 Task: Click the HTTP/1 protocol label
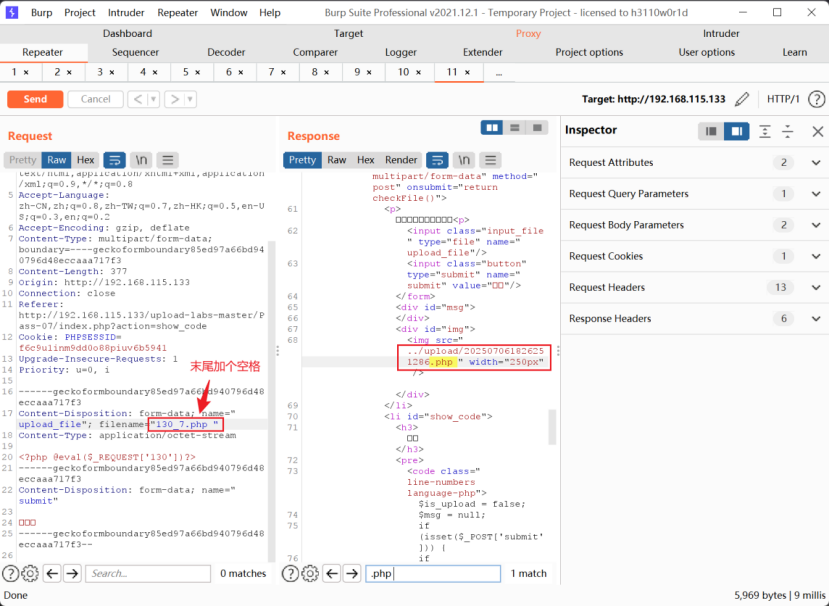pyautogui.click(x=783, y=99)
